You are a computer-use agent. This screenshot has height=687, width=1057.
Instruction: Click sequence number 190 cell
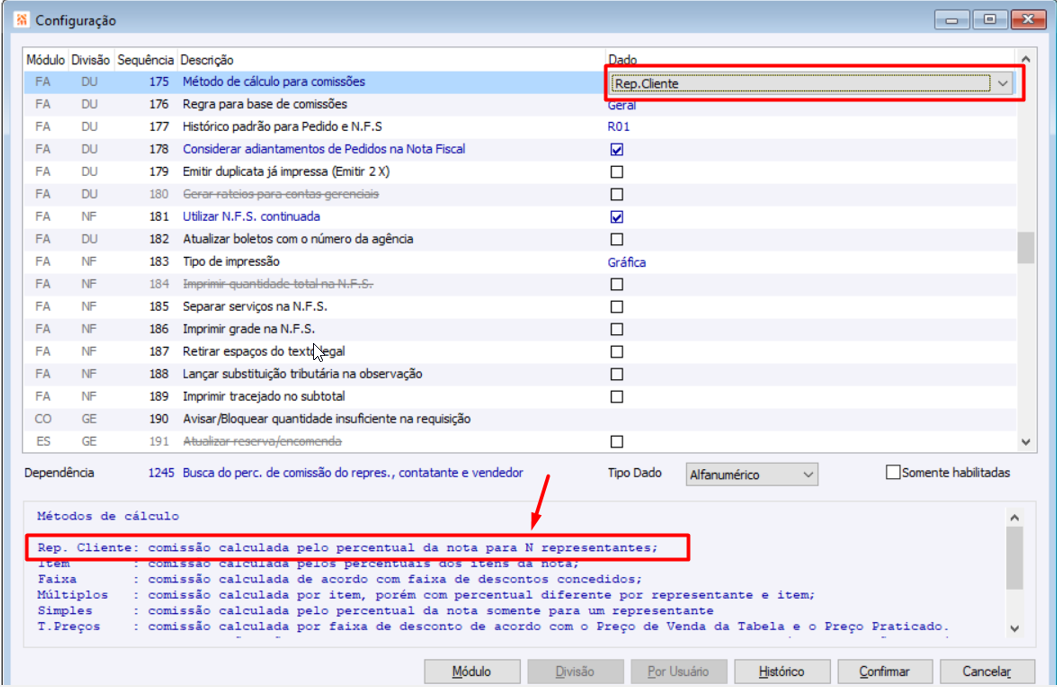point(159,419)
